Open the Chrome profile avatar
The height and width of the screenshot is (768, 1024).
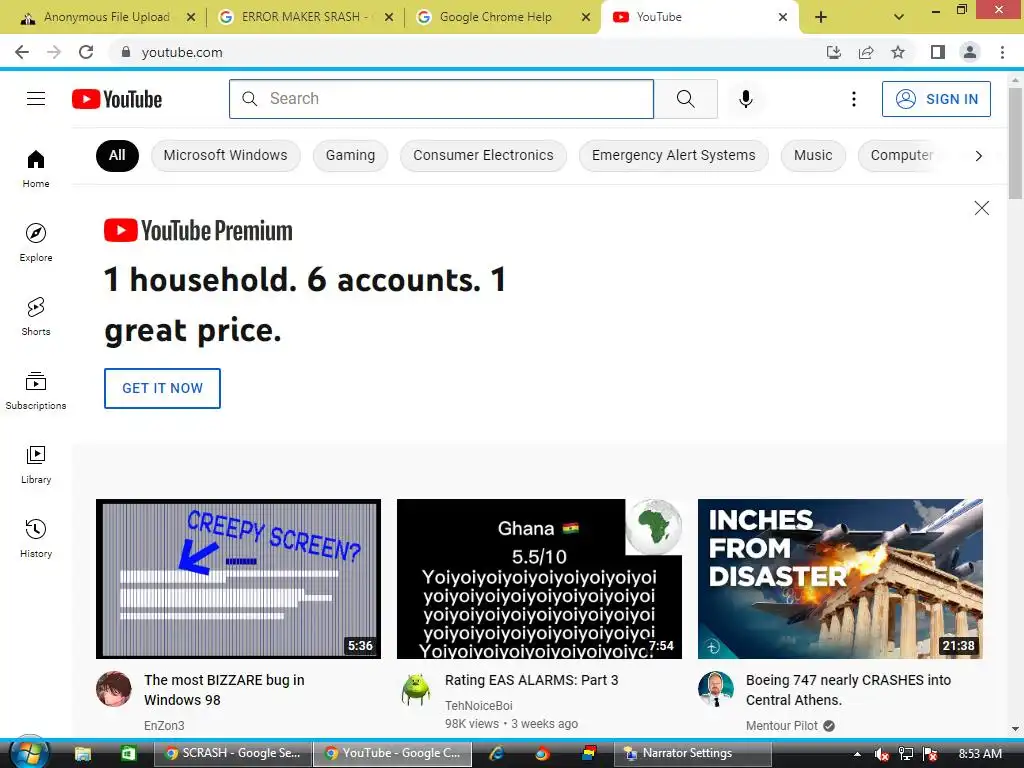[x=970, y=52]
